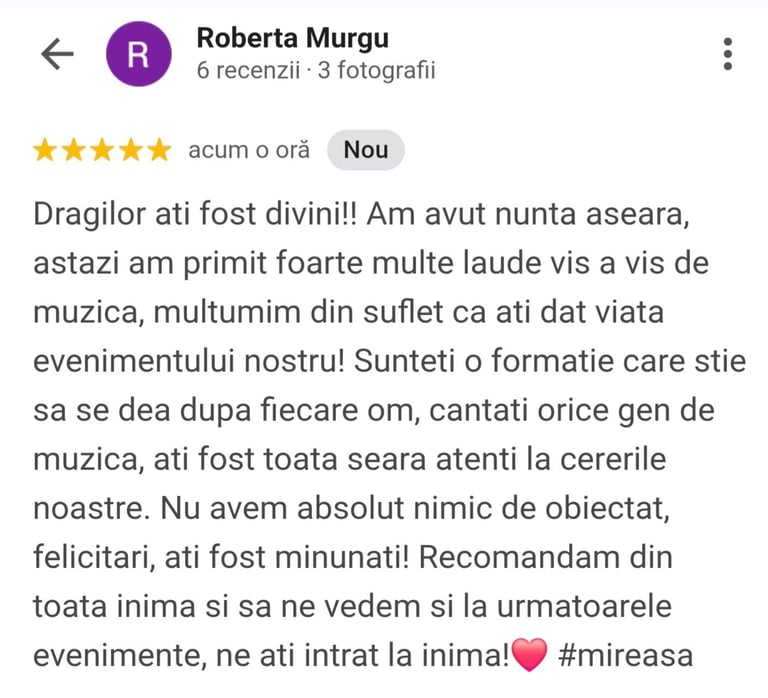This screenshot has height=698, width=768.
Task: Select the fifth rating star
Action: point(160,150)
